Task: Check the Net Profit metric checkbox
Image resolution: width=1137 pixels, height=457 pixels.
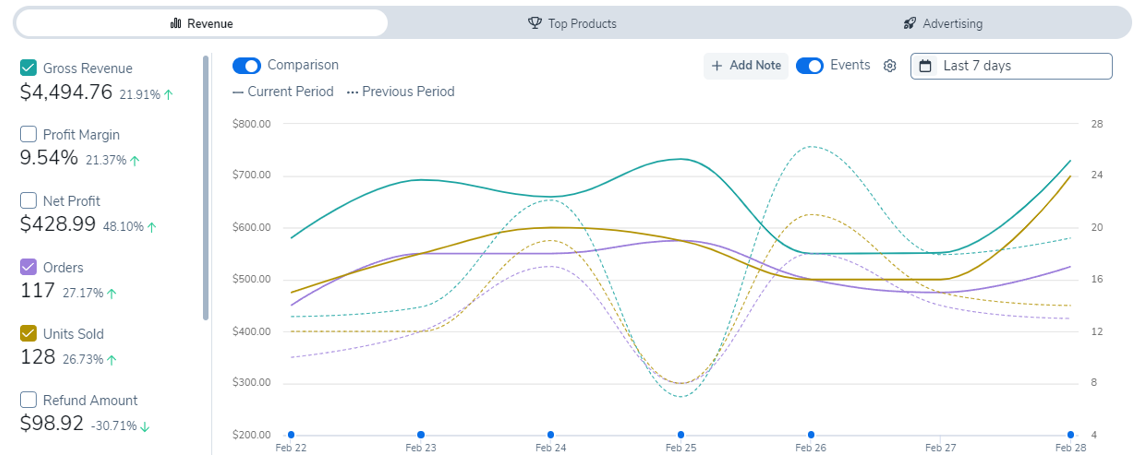Action: point(29,201)
